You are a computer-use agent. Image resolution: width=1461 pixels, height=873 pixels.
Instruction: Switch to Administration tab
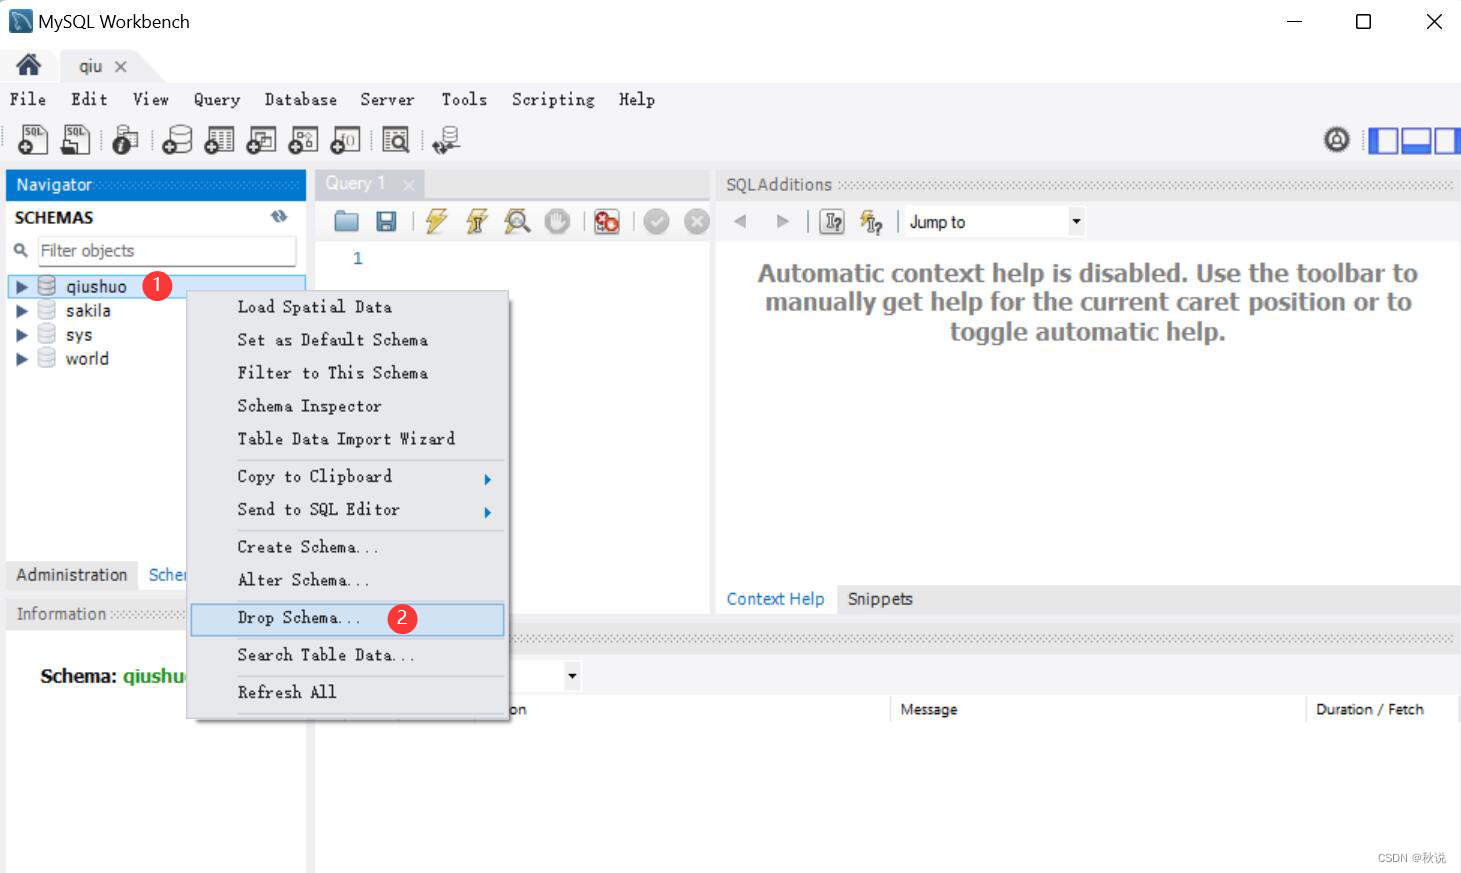coord(72,575)
